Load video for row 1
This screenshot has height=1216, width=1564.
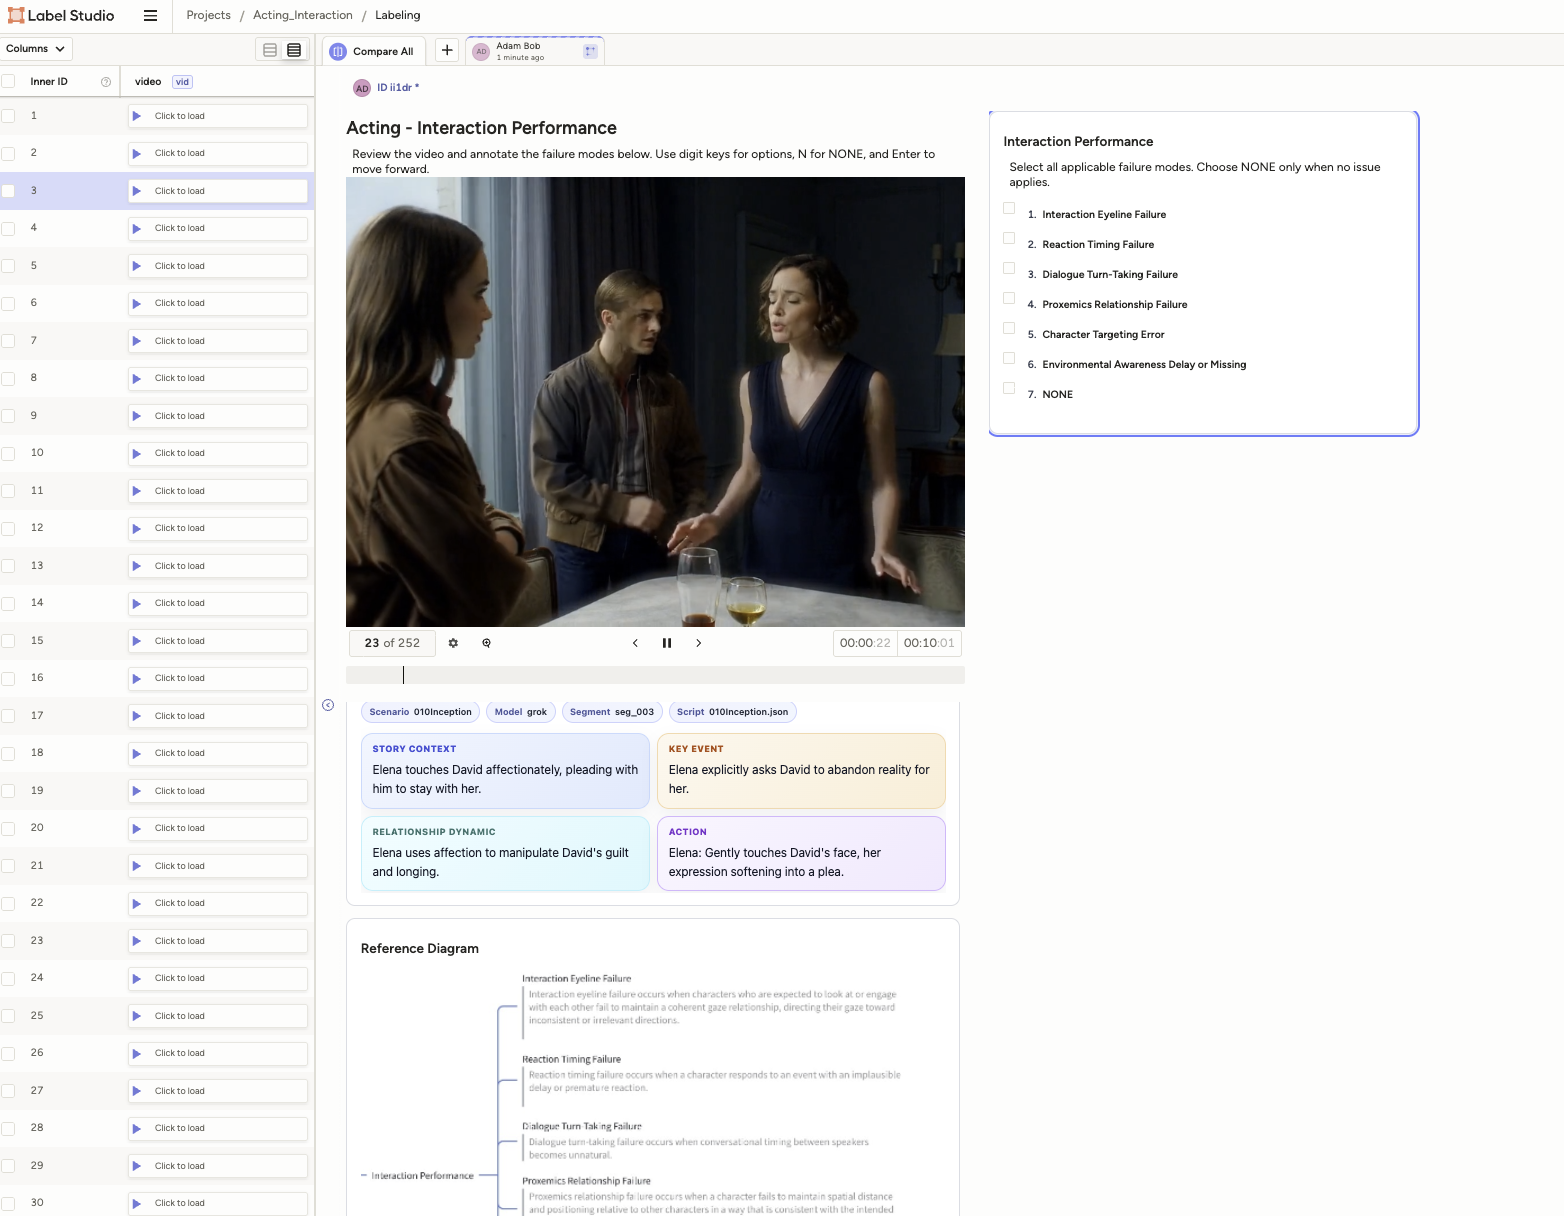pyautogui.click(x=218, y=116)
